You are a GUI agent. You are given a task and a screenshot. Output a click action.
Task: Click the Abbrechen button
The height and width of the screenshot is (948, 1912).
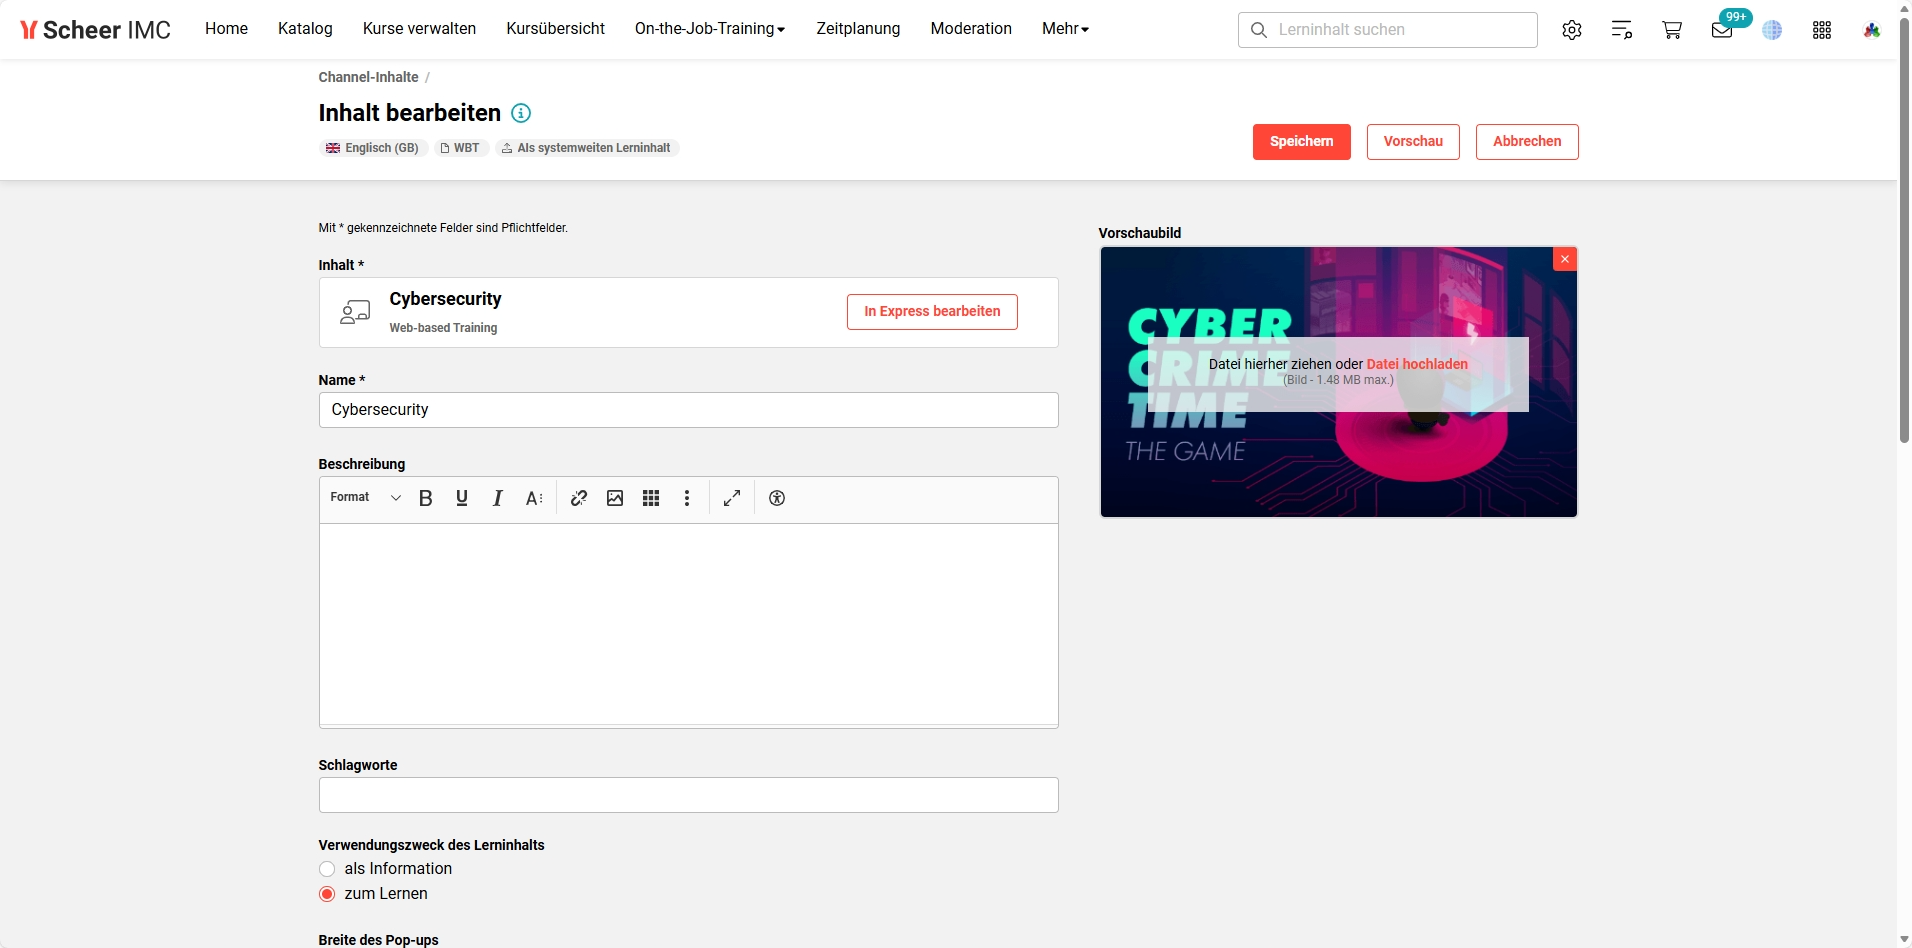click(1527, 142)
